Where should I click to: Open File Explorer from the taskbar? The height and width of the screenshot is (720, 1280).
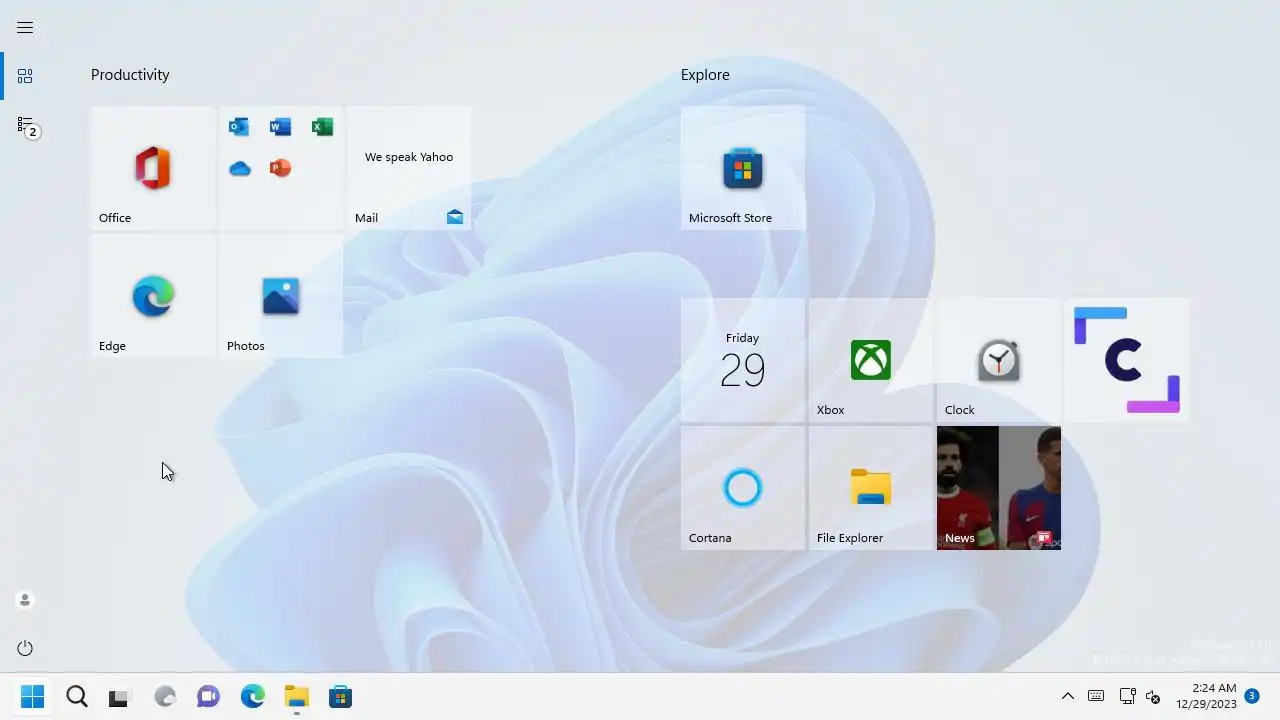click(x=297, y=697)
